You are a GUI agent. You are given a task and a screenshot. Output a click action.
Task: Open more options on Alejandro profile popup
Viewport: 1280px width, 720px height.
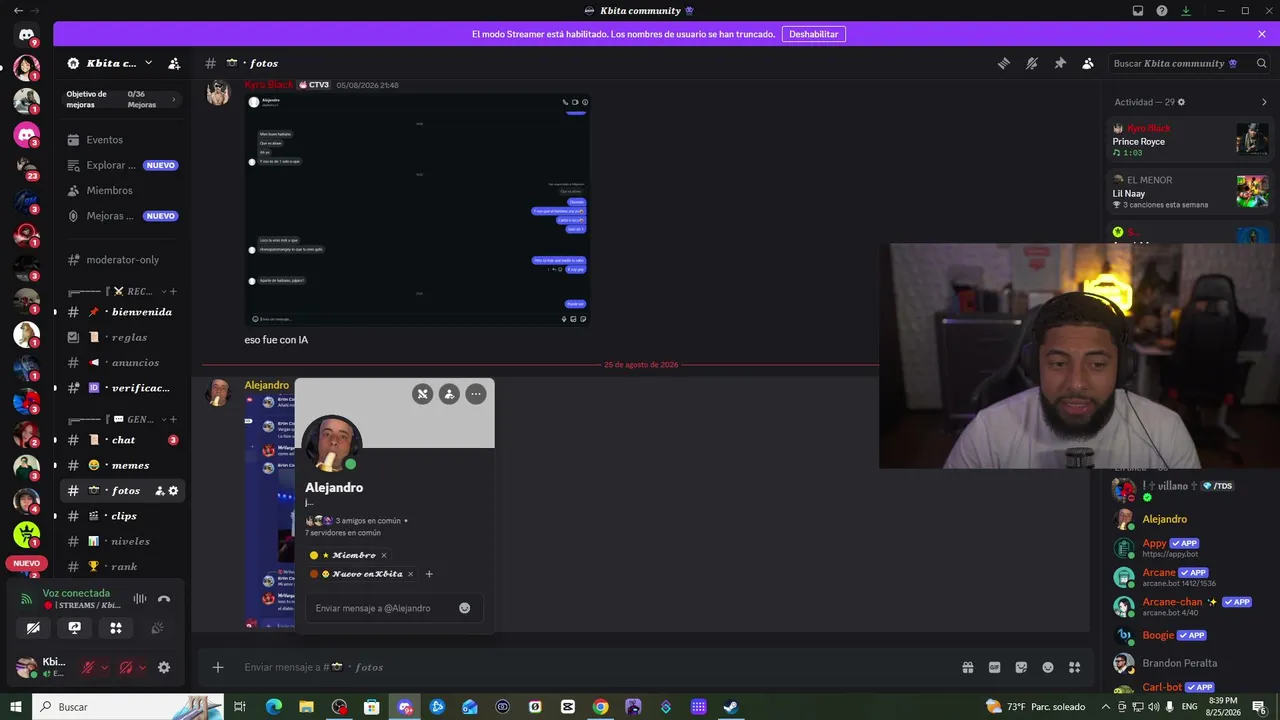point(476,394)
